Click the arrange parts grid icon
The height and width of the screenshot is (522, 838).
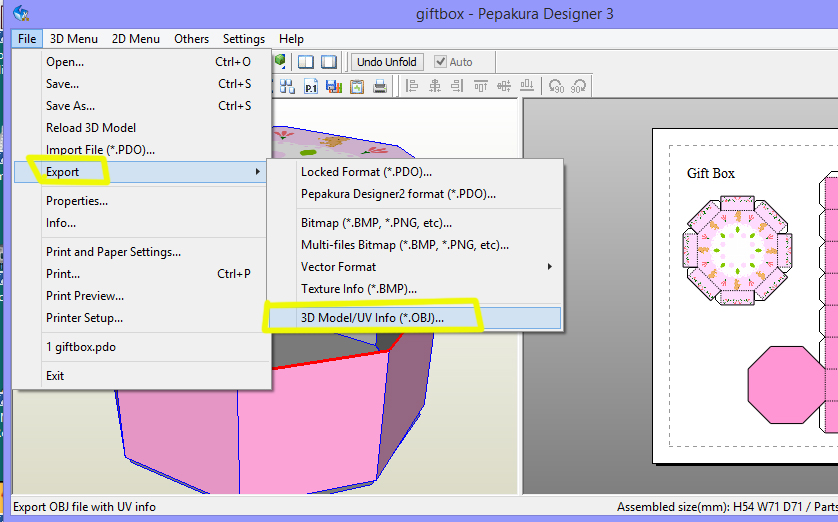click(x=287, y=86)
